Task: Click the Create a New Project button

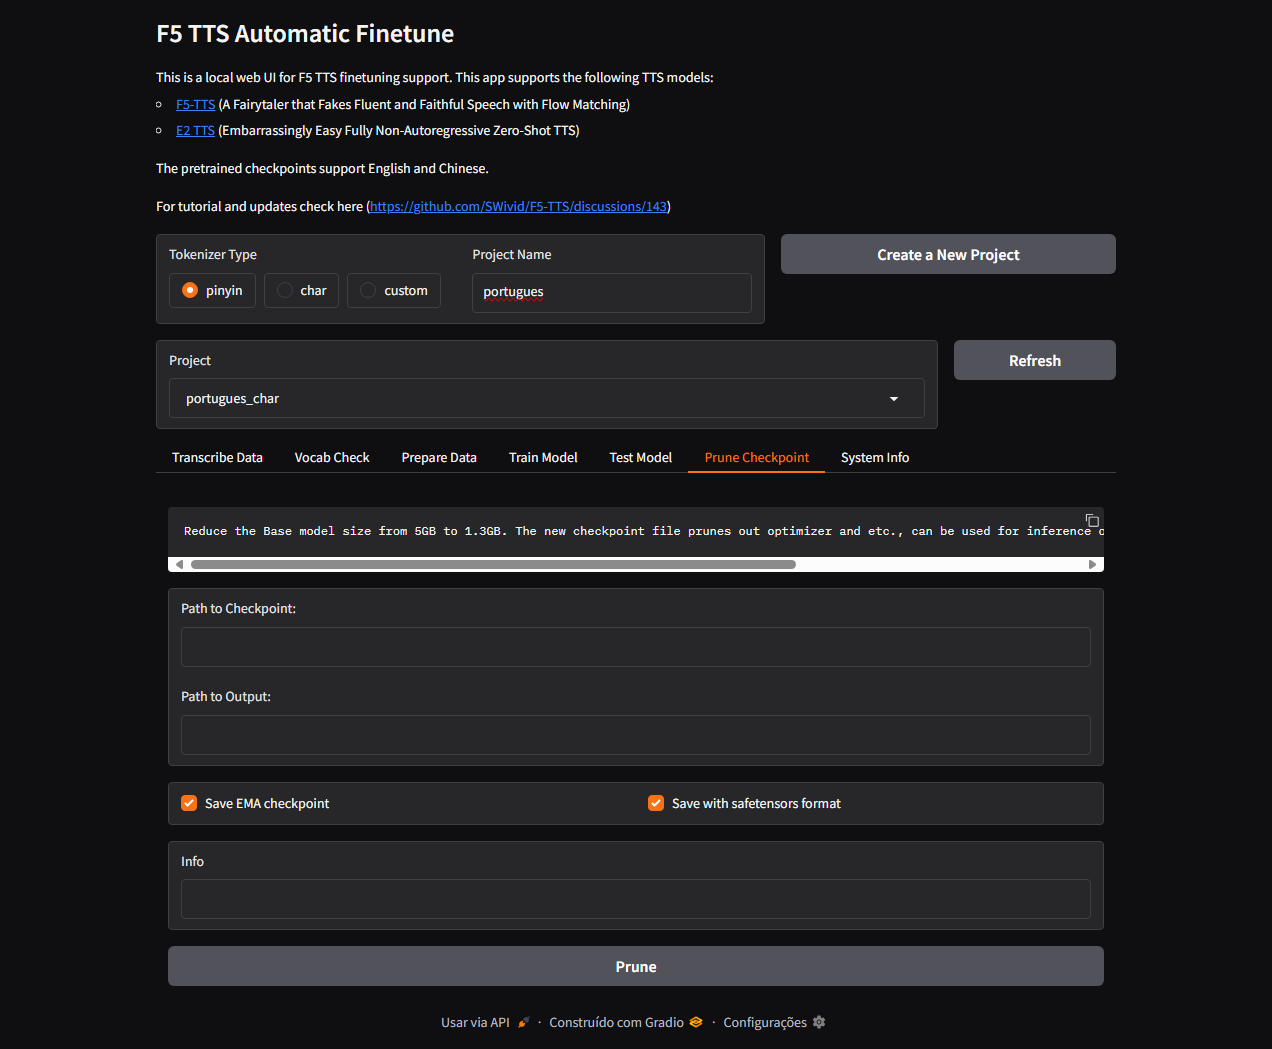Action: 948,254
